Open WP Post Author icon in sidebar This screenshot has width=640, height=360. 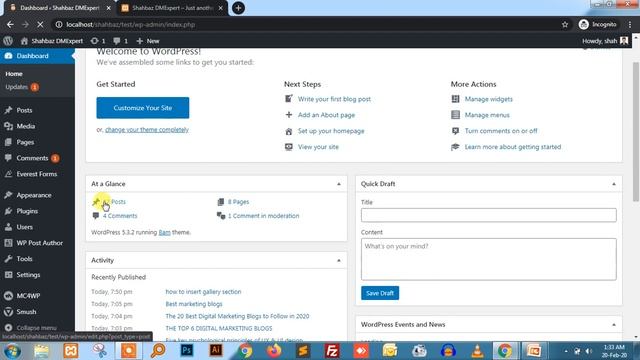tap(8, 243)
